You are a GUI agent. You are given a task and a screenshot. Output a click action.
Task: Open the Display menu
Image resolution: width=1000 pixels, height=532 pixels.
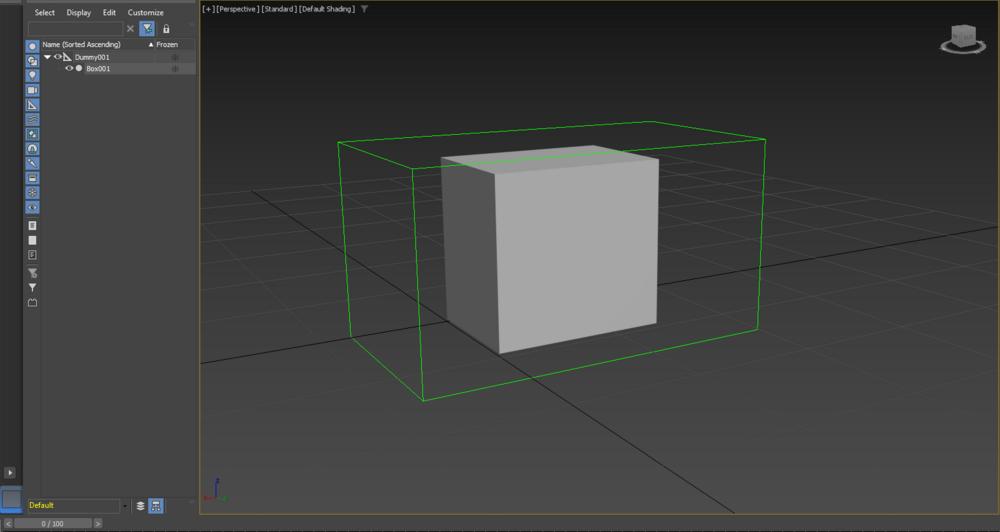coord(79,12)
